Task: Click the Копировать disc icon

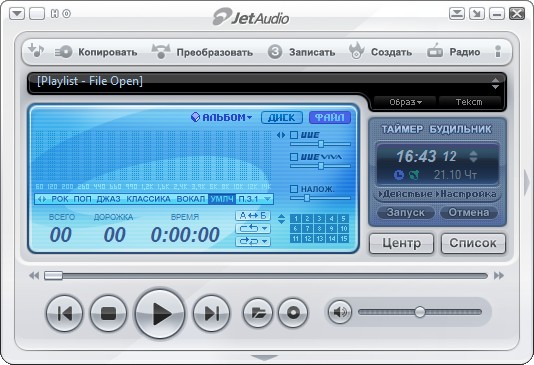Action: click(x=64, y=52)
